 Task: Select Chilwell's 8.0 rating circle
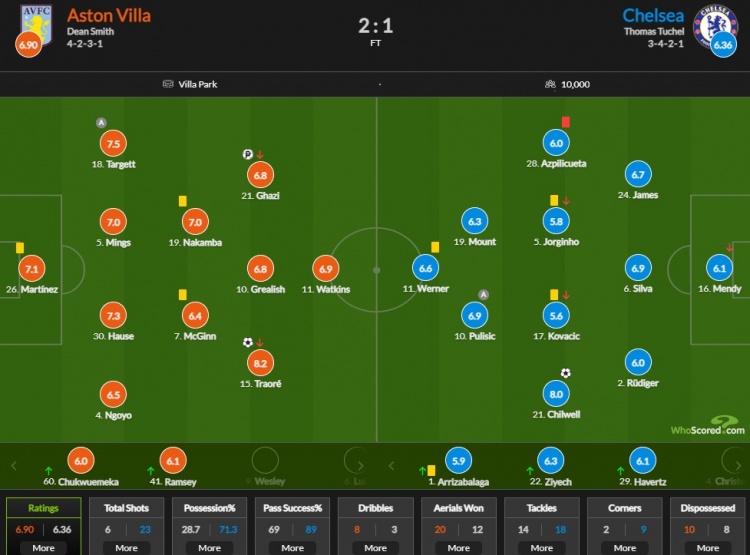(555, 393)
